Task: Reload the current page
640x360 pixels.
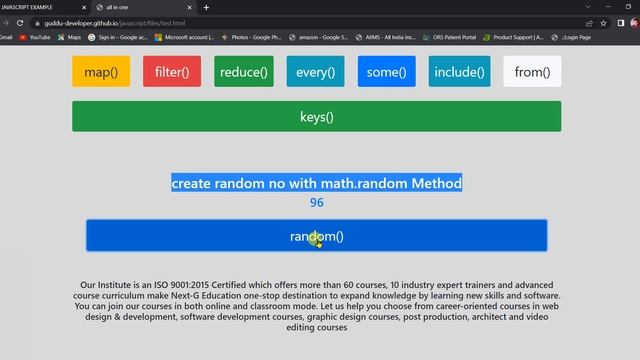Action: (20, 23)
